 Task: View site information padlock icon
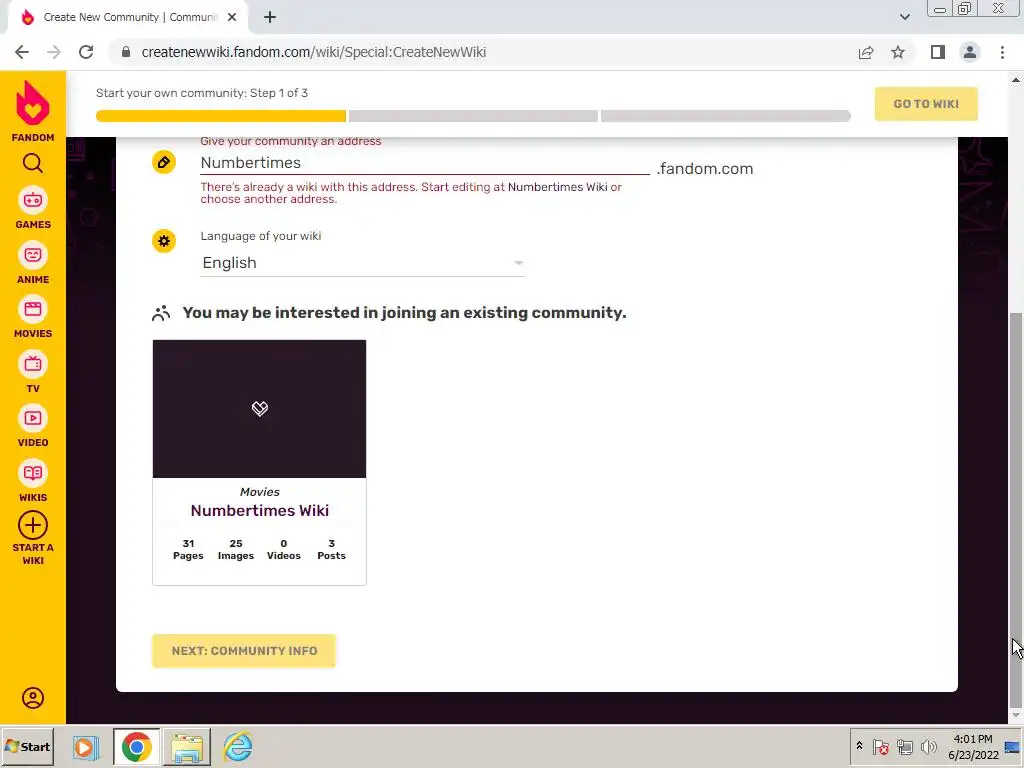click(126, 52)
